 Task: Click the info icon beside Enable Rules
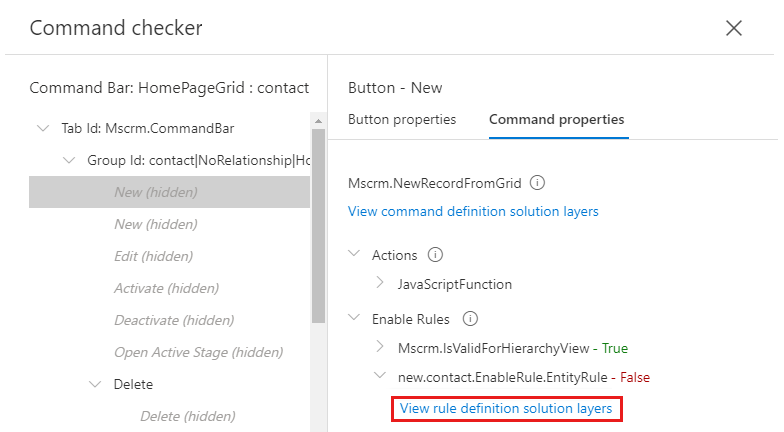470,319
